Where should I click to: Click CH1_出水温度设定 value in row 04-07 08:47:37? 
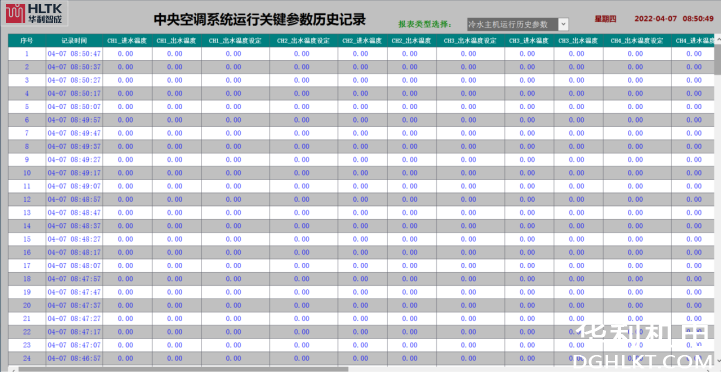pos(234,305)
